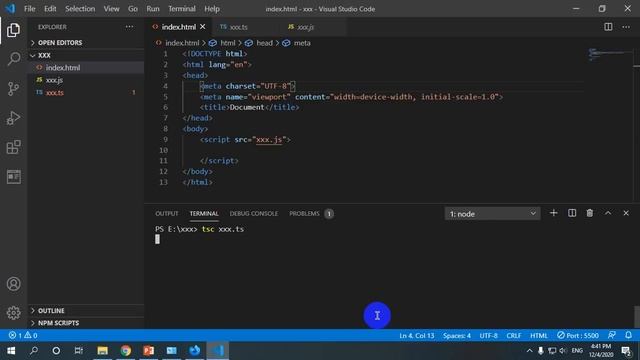Click 'Ln 4, Col 13' in status bar
The image size is (640, 360).
click(416, 336)
